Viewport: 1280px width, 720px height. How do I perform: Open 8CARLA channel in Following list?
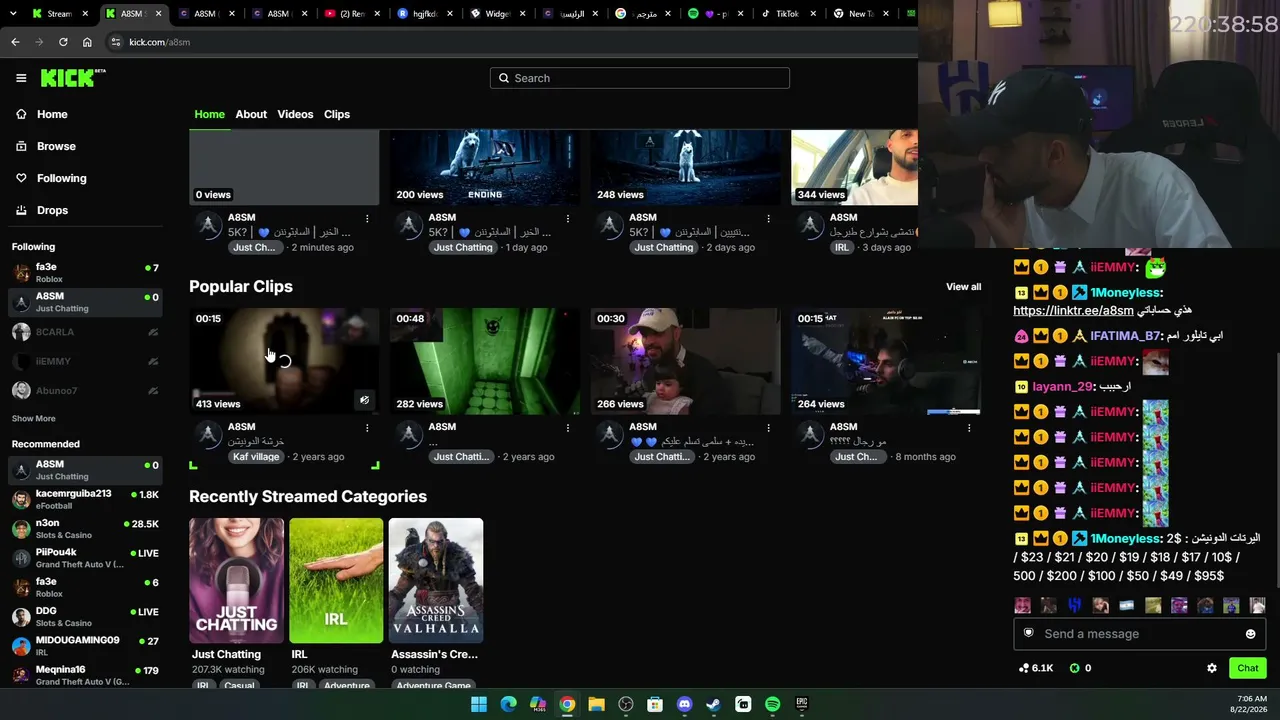point(85,332)
